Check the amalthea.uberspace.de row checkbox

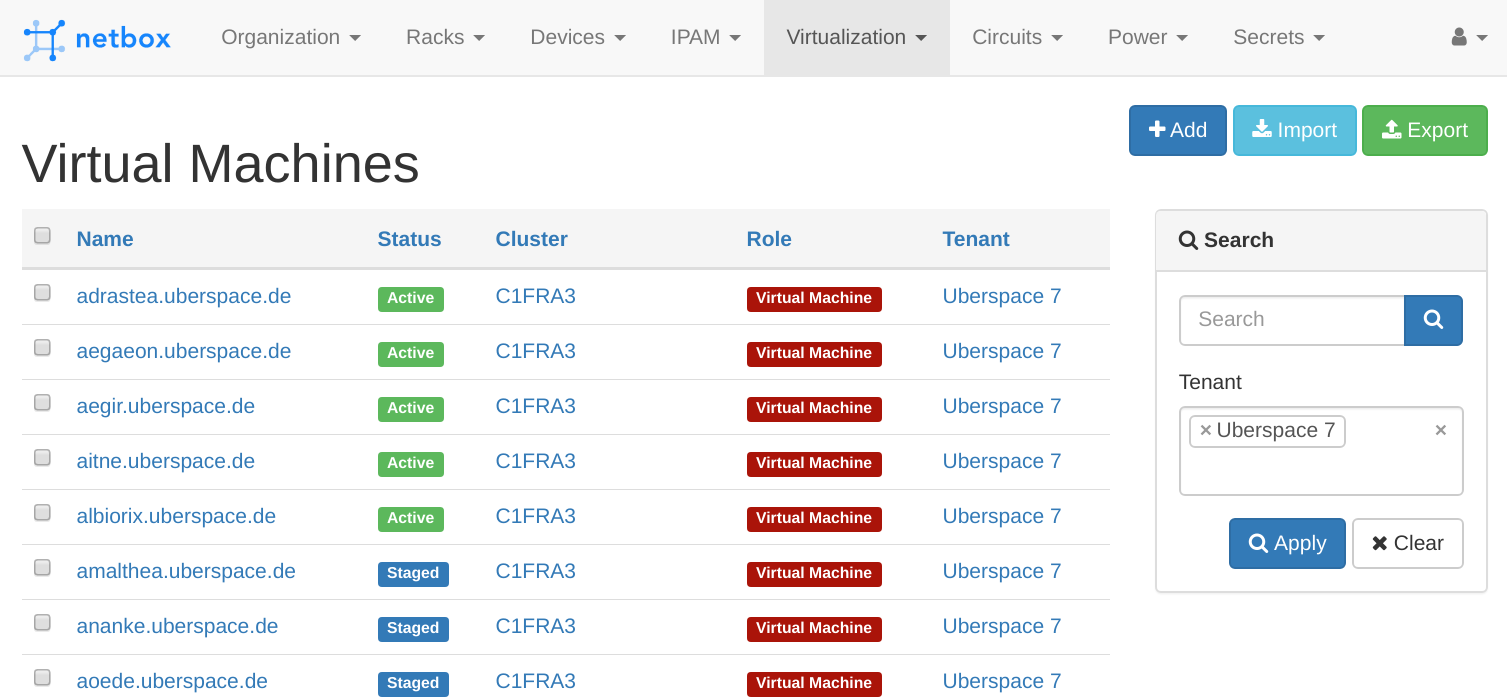[42, 568]
